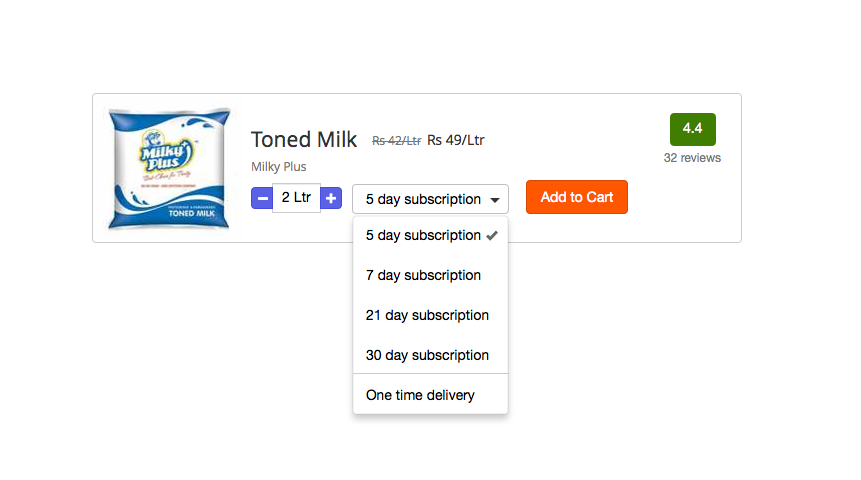The image size is (861, 480).
Task: Select 30 day subscription in the menu
Action: point(427,355)
